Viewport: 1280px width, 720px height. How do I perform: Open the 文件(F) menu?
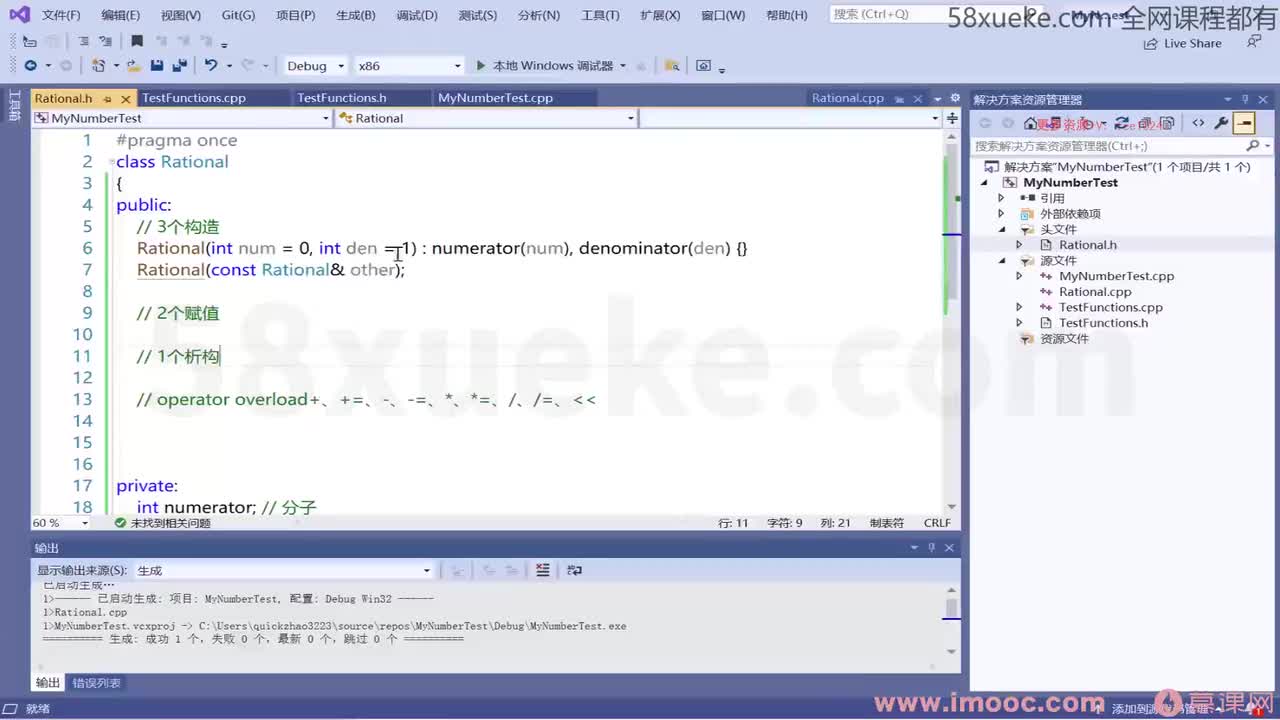(x=61, y=15)
